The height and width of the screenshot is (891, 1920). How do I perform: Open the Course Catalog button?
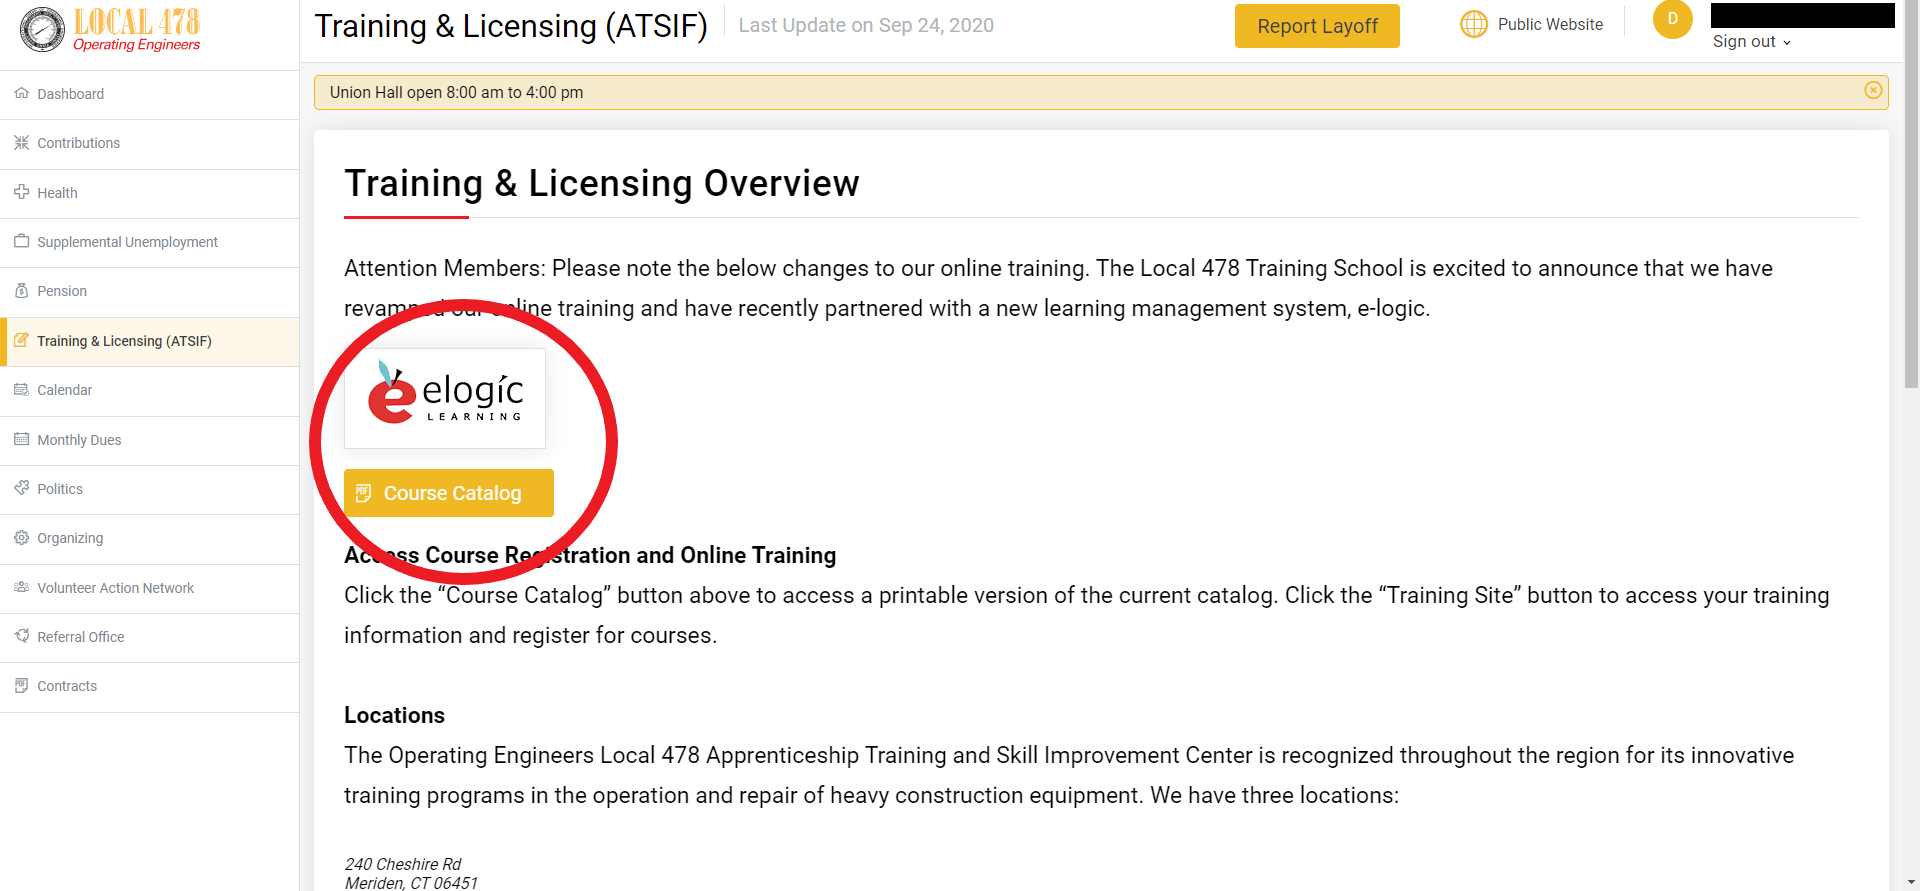(448, 493)
